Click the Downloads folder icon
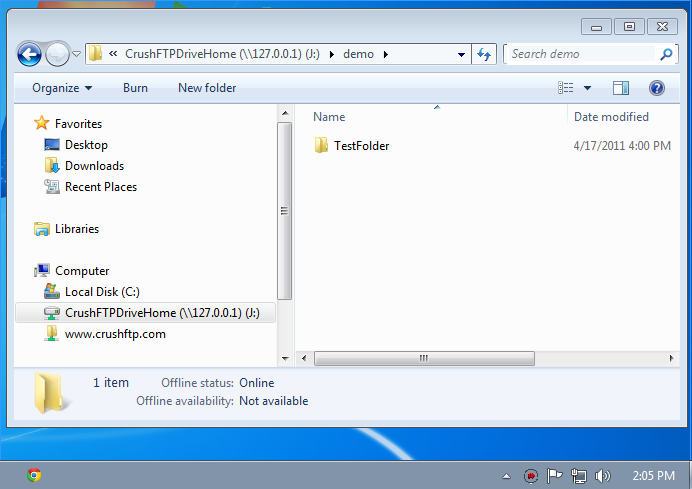 pos(52,165)
